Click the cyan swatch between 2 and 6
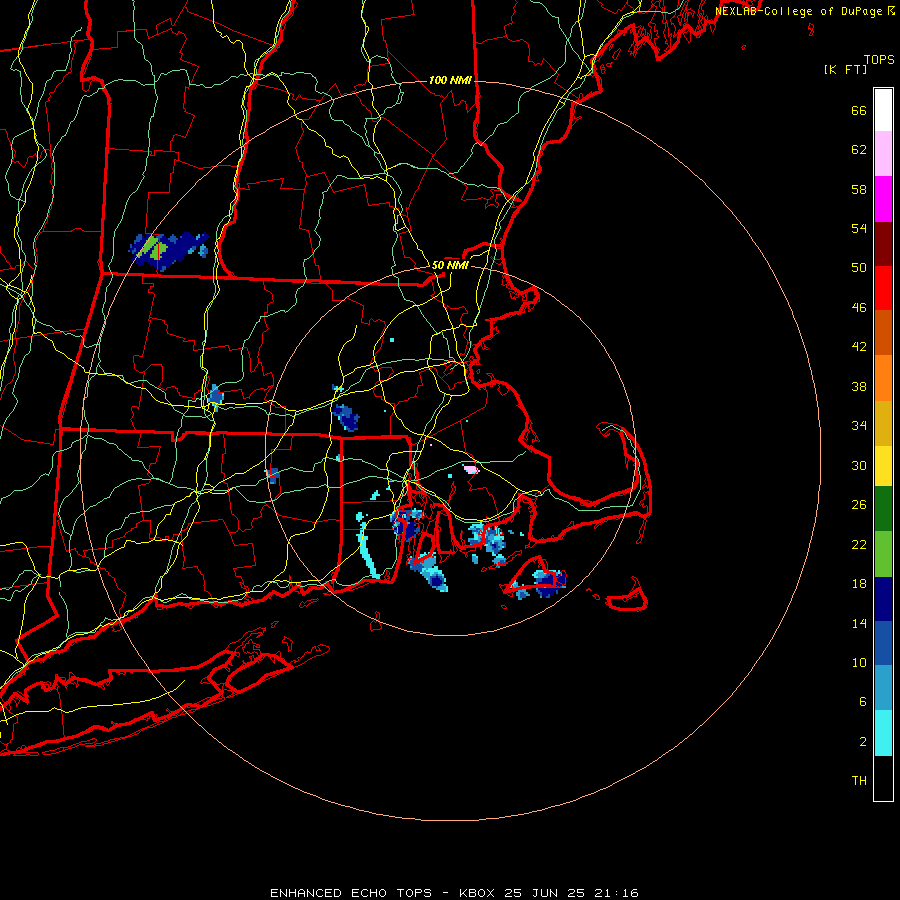The width and height of the screenshot is (900, 900). click(x=883, y=733)
